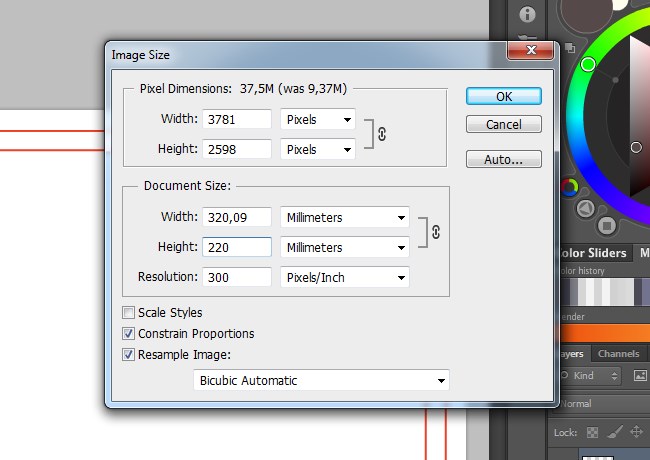650x460 pixels.
Task: Click the document Height input field
Action: [x=237, y=247]
